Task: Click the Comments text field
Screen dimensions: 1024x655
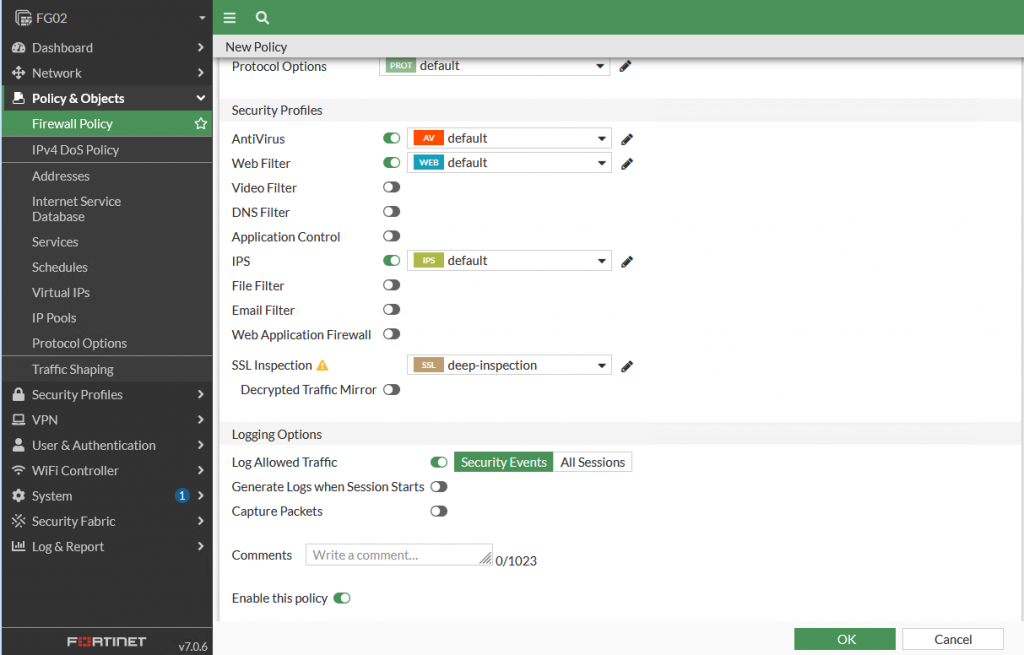Action: (399, 555)
